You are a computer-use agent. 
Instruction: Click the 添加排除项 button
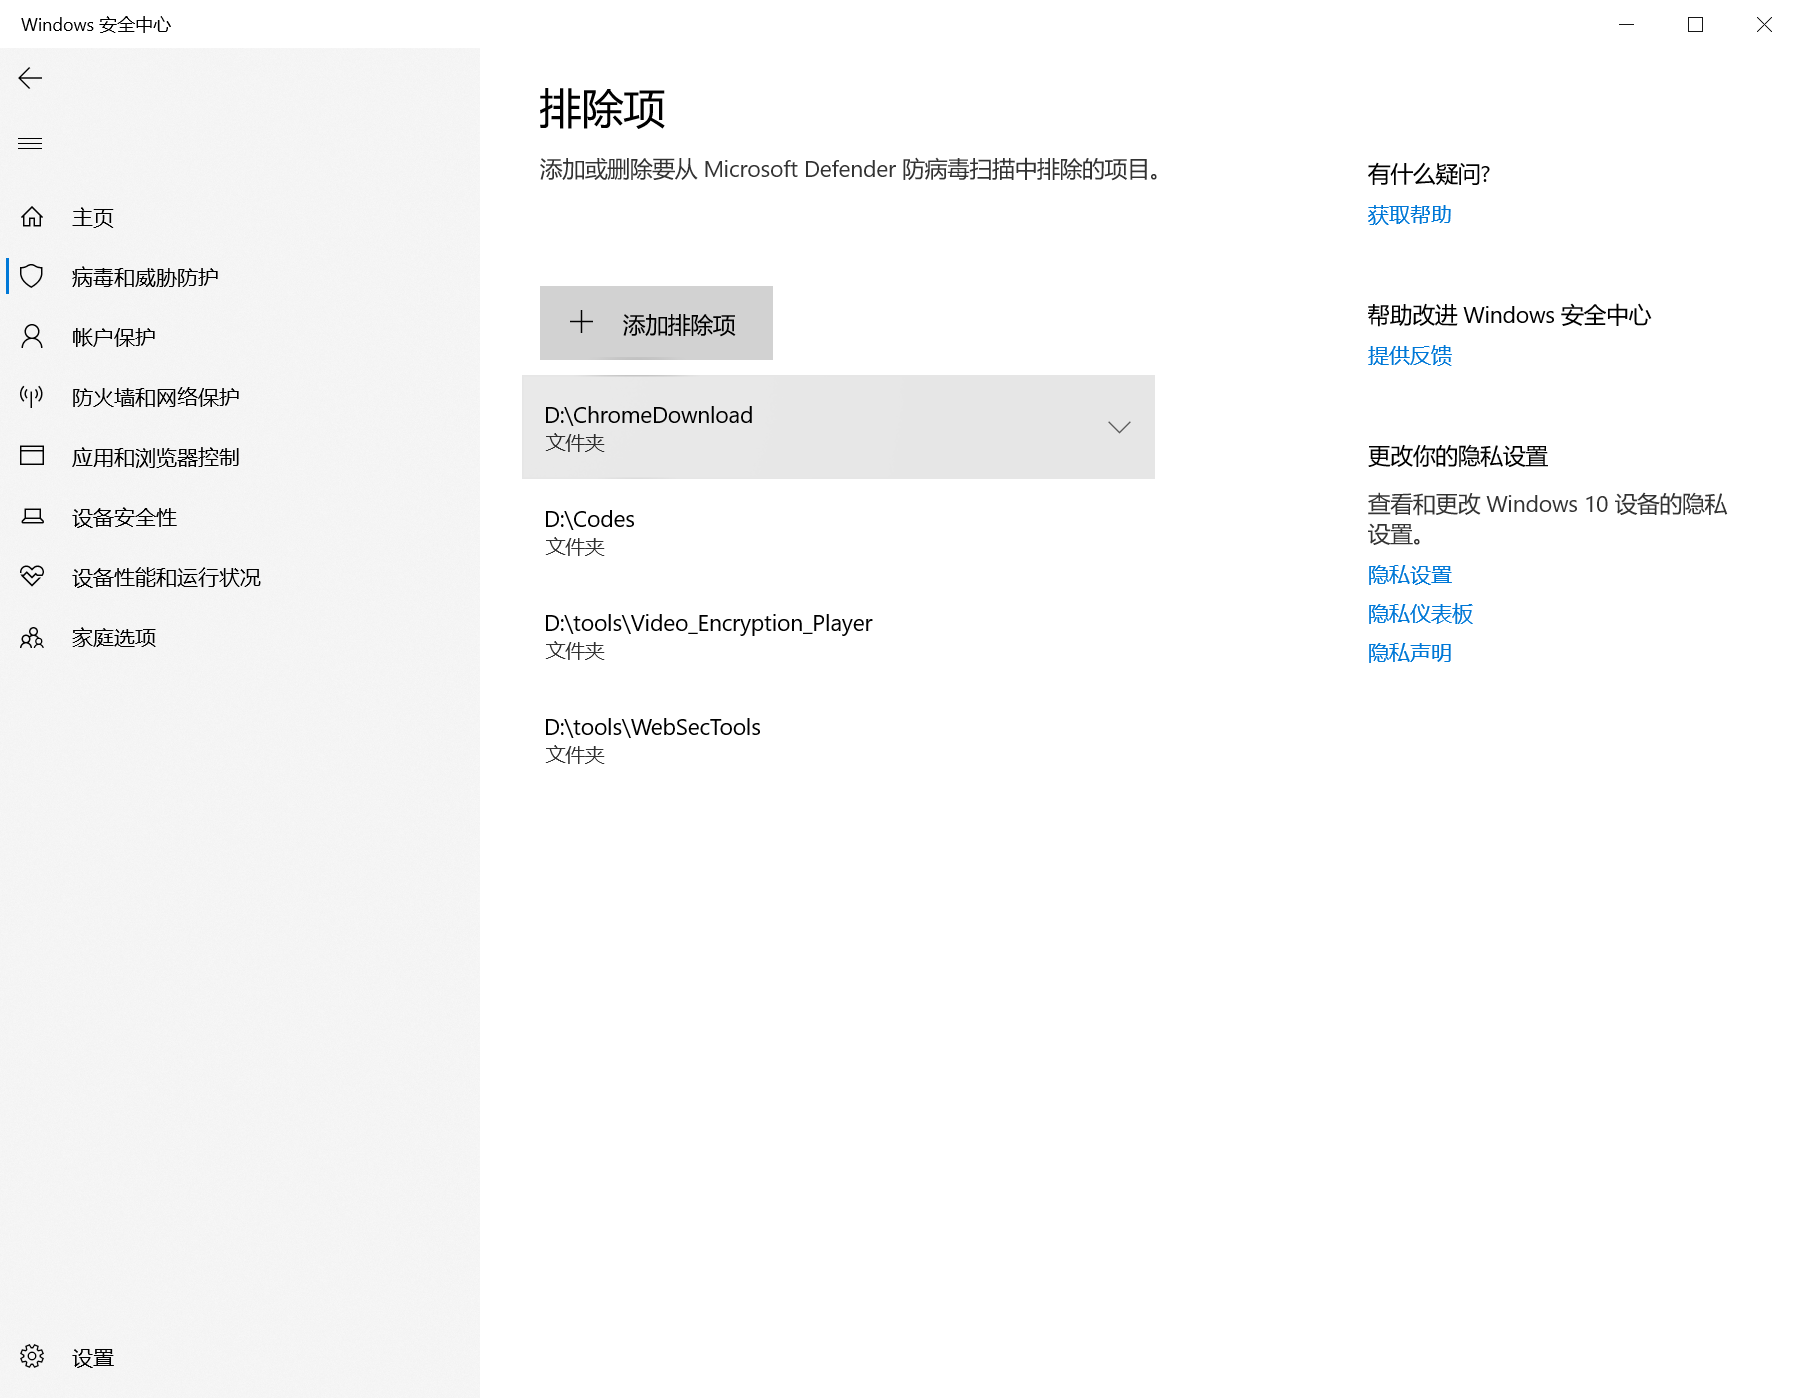point(656,323)
